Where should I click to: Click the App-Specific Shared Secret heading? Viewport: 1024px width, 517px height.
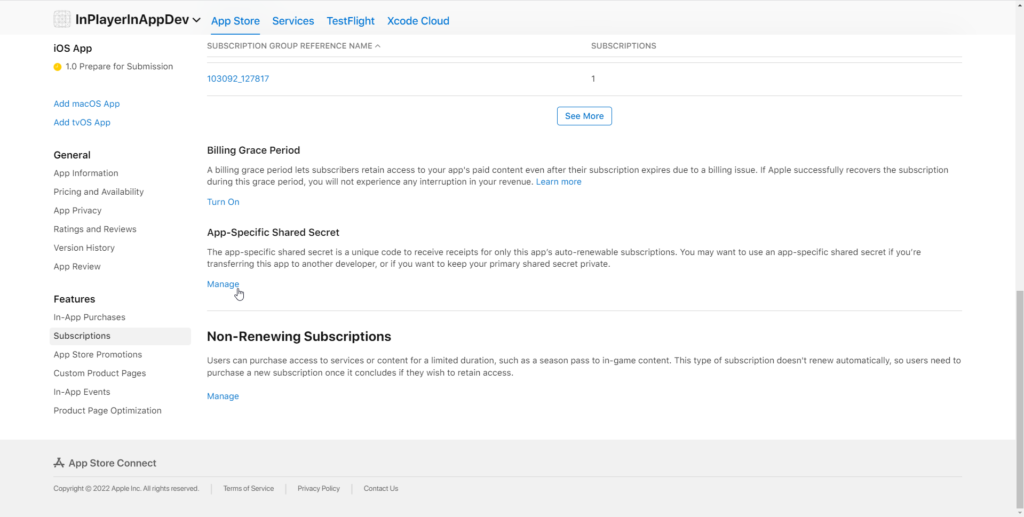point(273,232)
